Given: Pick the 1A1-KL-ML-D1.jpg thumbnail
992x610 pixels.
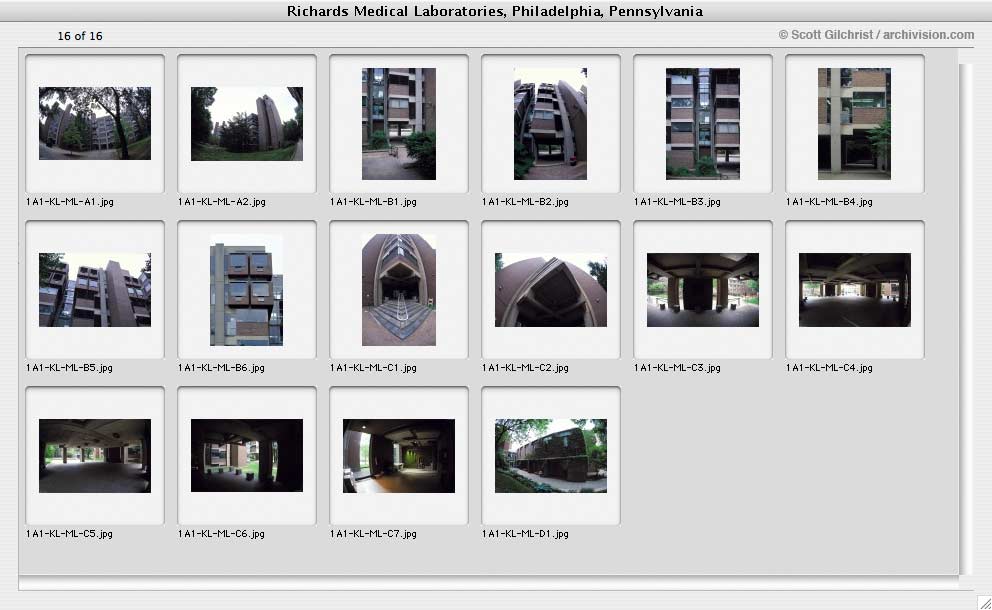Looking at the screenshot, I should (550, 456).
